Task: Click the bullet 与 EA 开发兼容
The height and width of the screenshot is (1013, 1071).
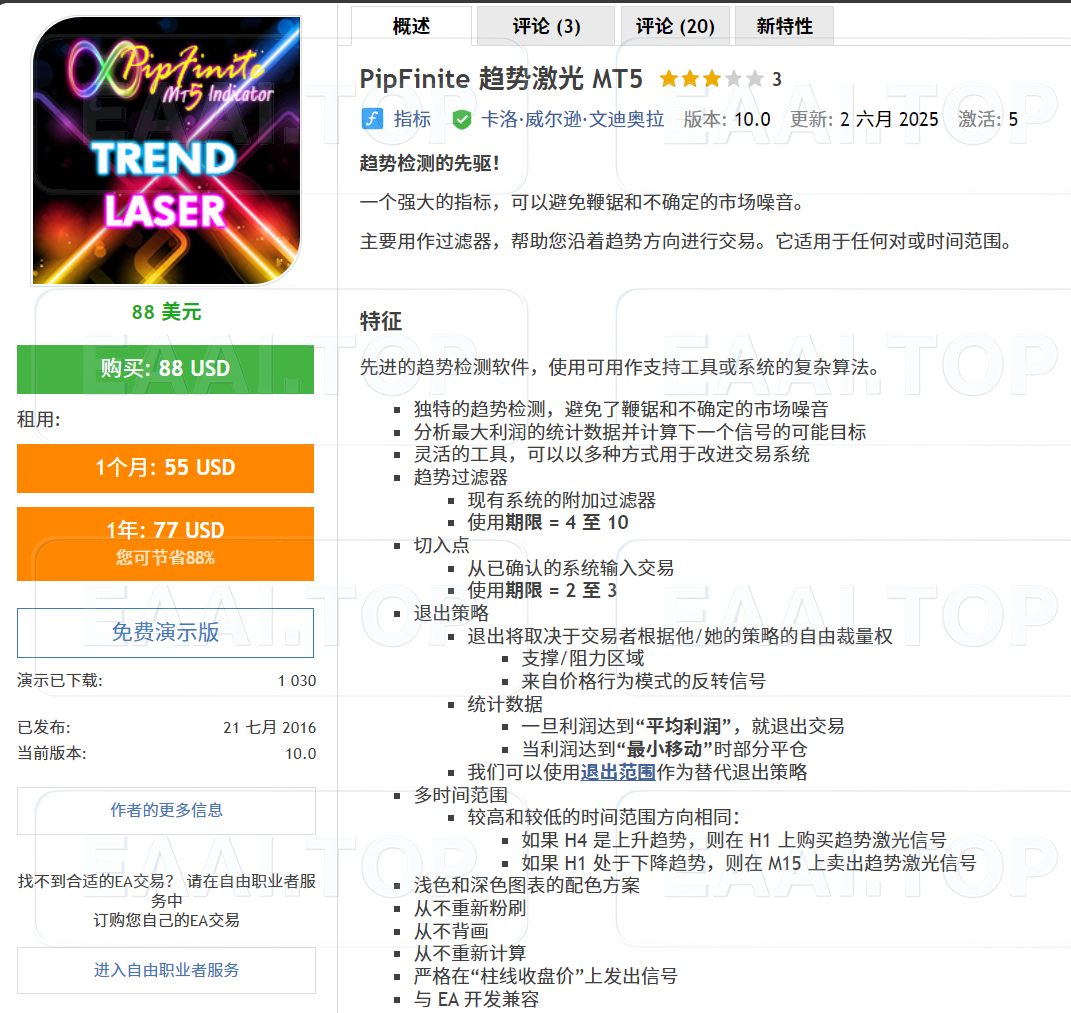Action: click(477, 999)
